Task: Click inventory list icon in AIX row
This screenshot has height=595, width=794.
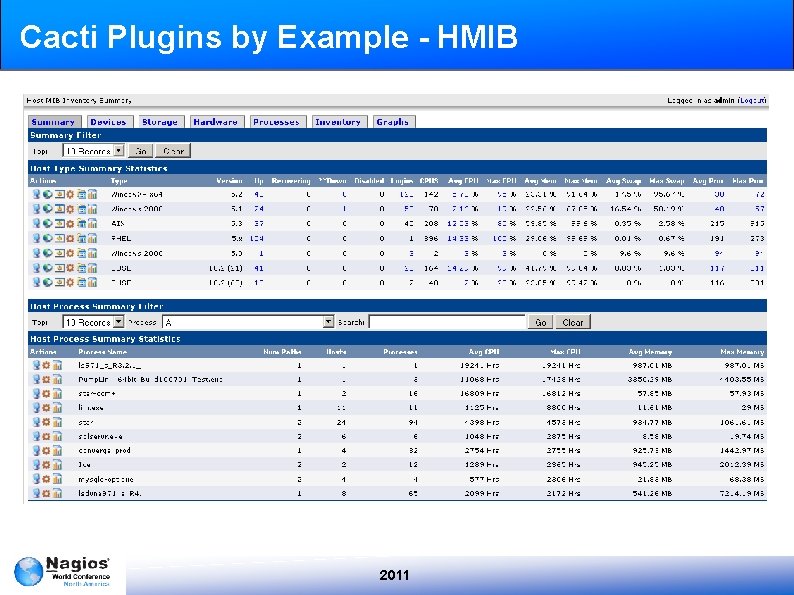Action: click(x=82, y=223)
